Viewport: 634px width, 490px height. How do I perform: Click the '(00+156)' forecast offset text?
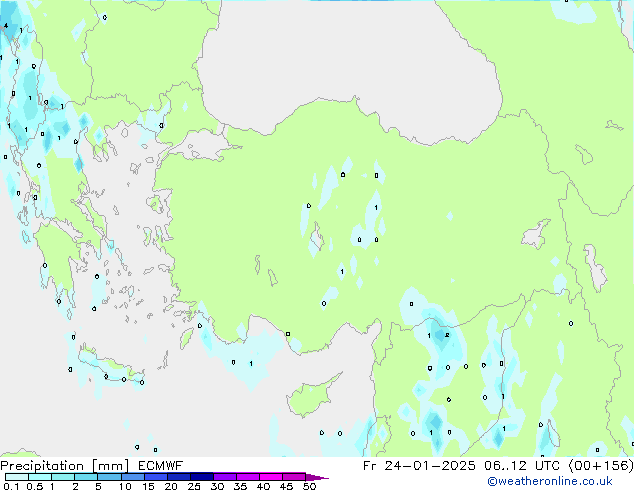(601, 466)
